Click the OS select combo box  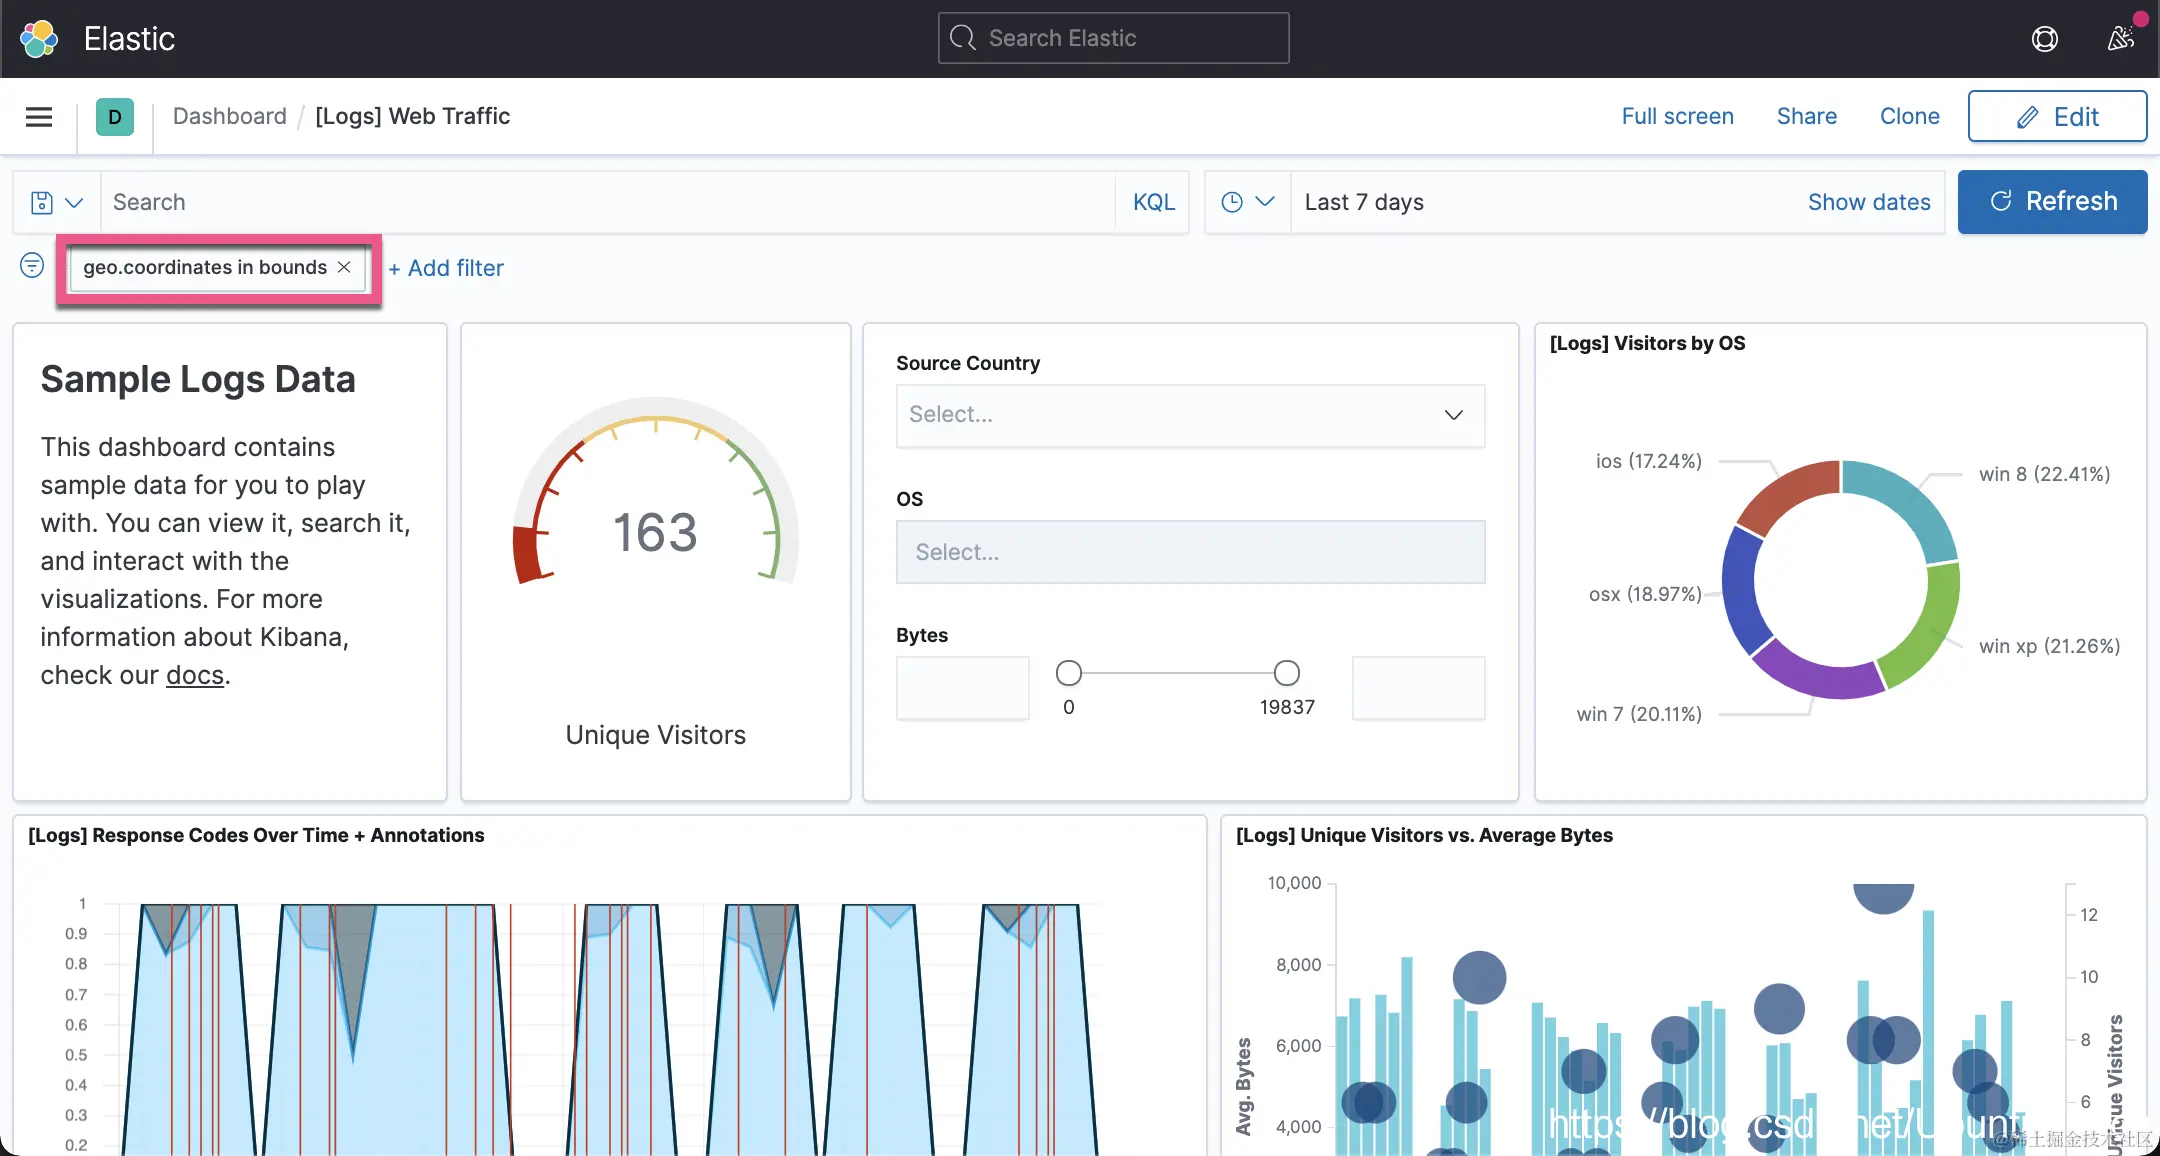(x=1190, y=552)
